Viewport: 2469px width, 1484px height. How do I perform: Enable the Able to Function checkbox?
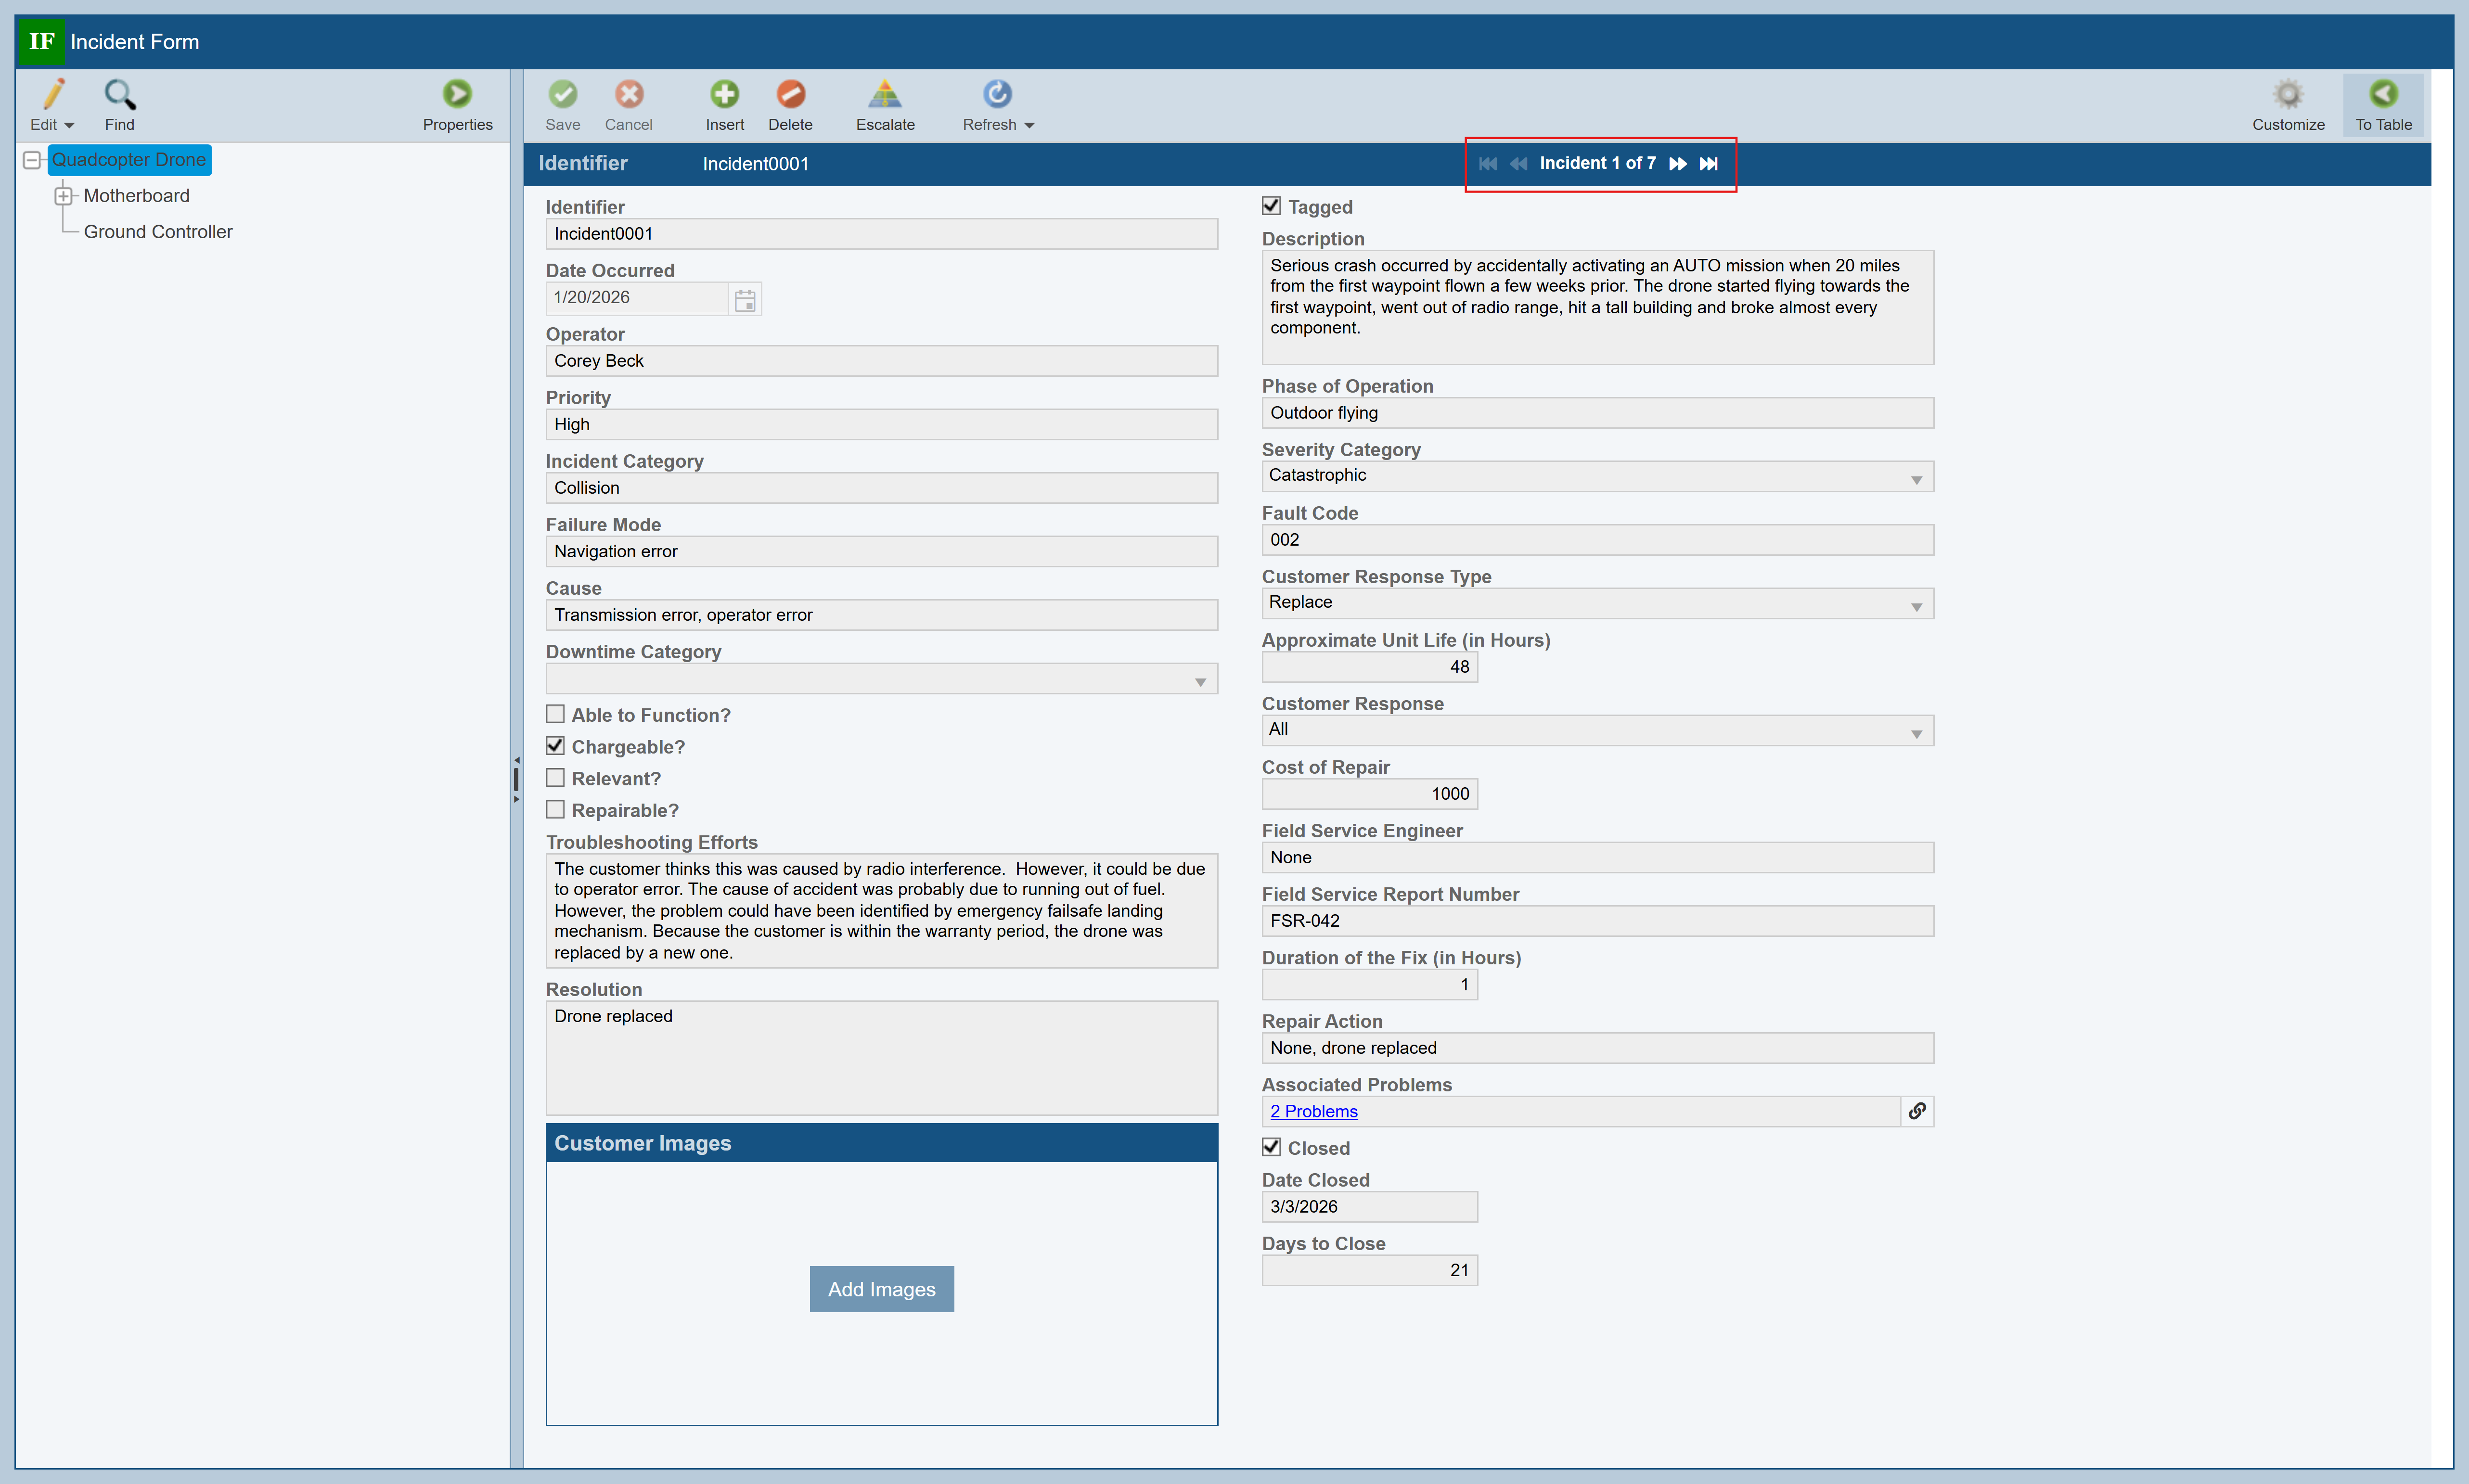(556, 714)
